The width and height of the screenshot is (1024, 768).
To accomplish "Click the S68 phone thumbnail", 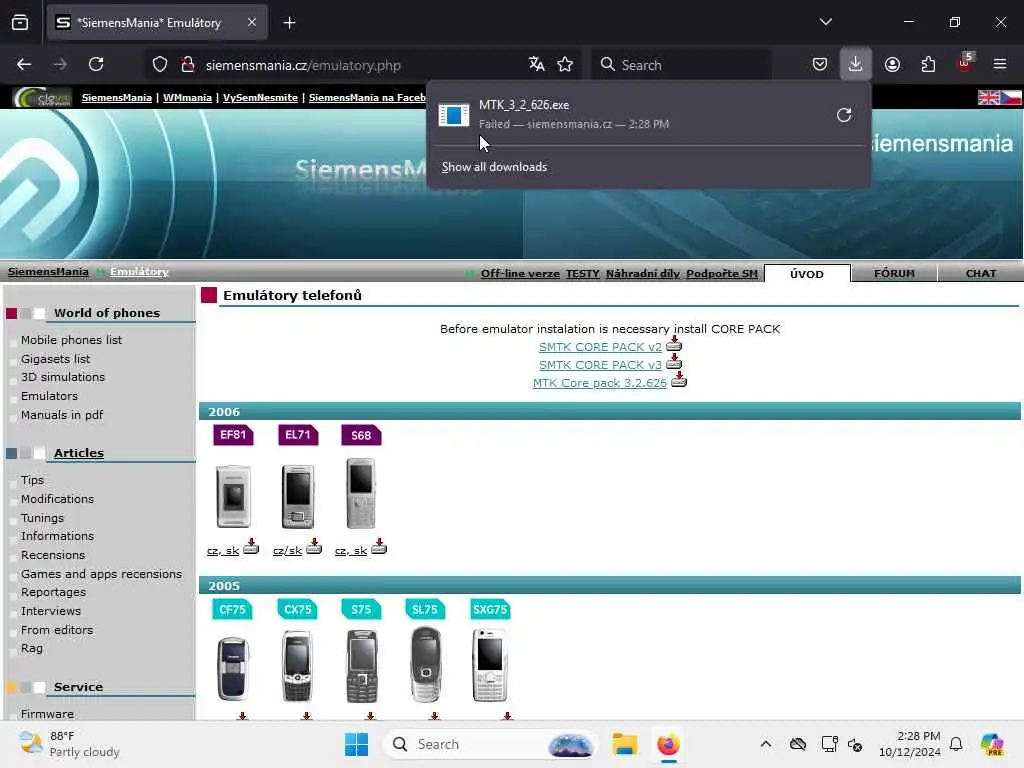I will pyautogui.click(x=361, y=493).
